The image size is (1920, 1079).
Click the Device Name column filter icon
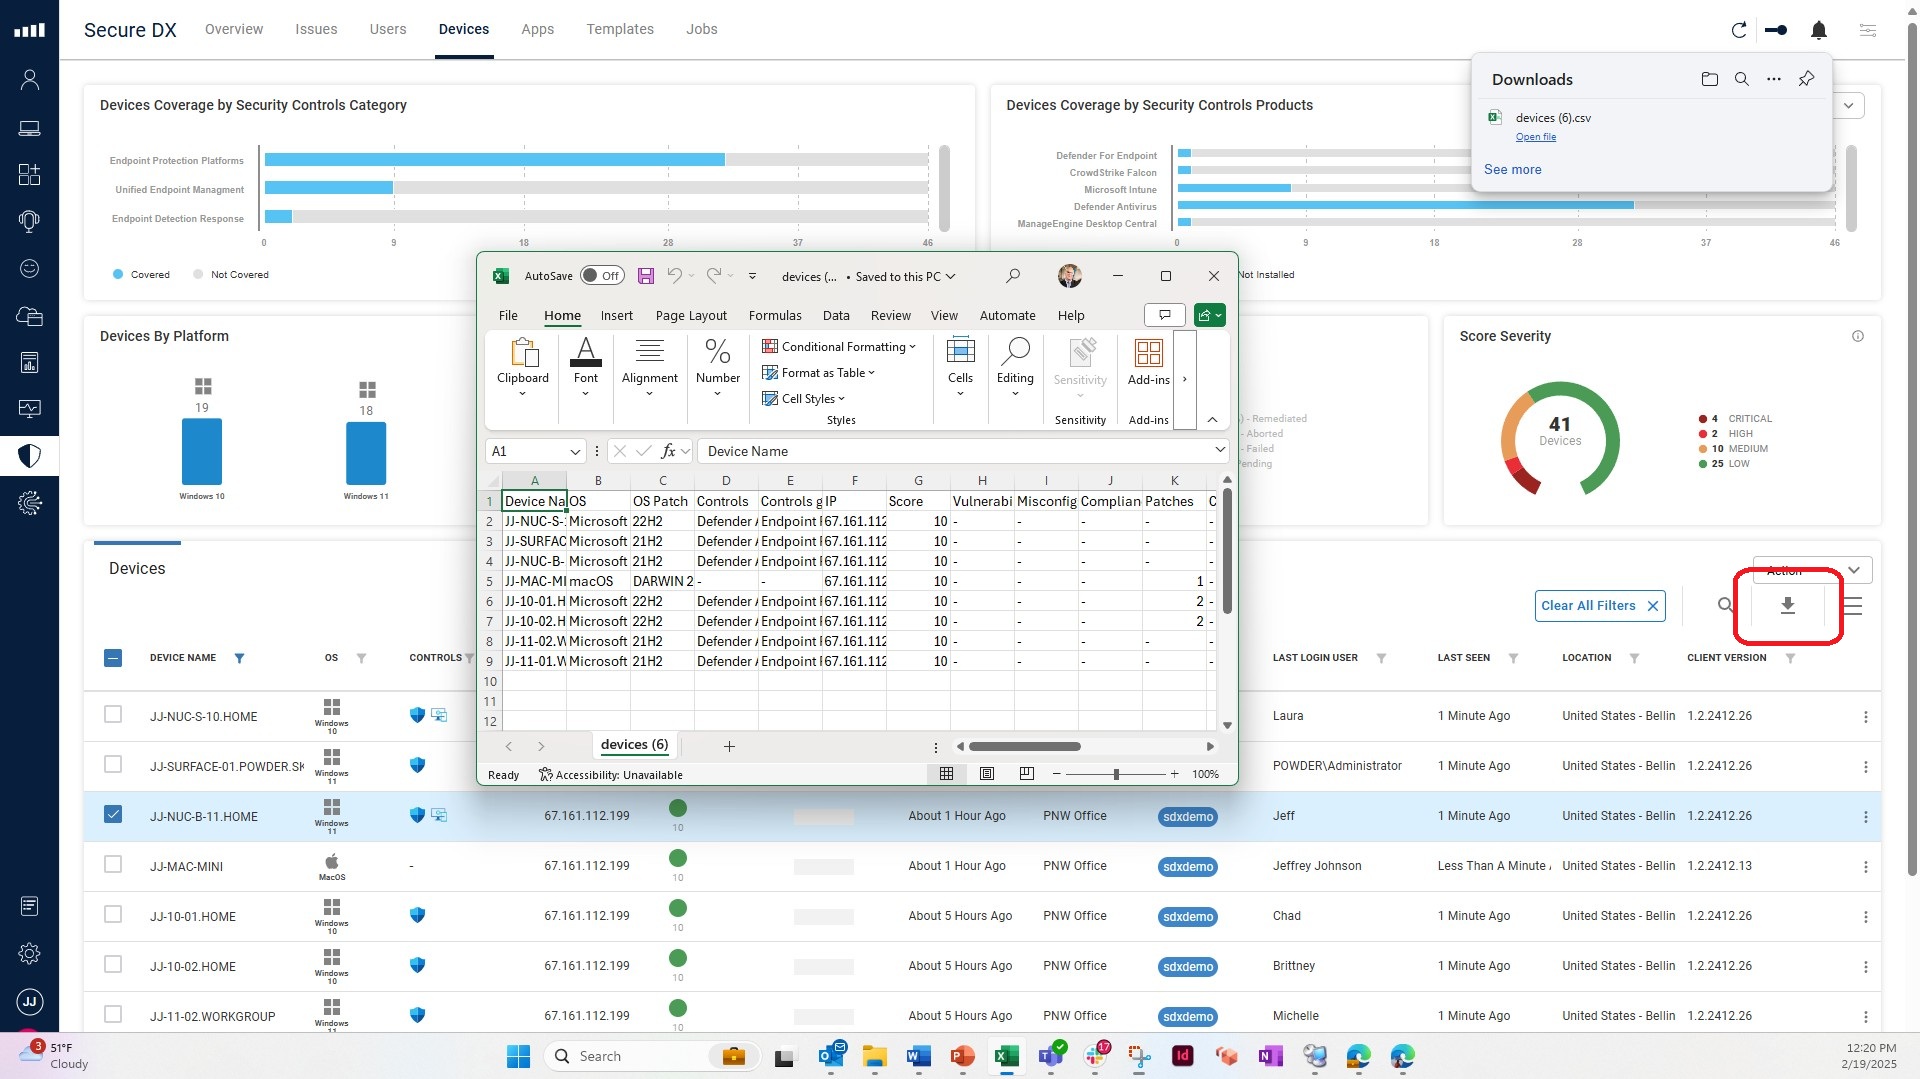[x=239, y=658]
